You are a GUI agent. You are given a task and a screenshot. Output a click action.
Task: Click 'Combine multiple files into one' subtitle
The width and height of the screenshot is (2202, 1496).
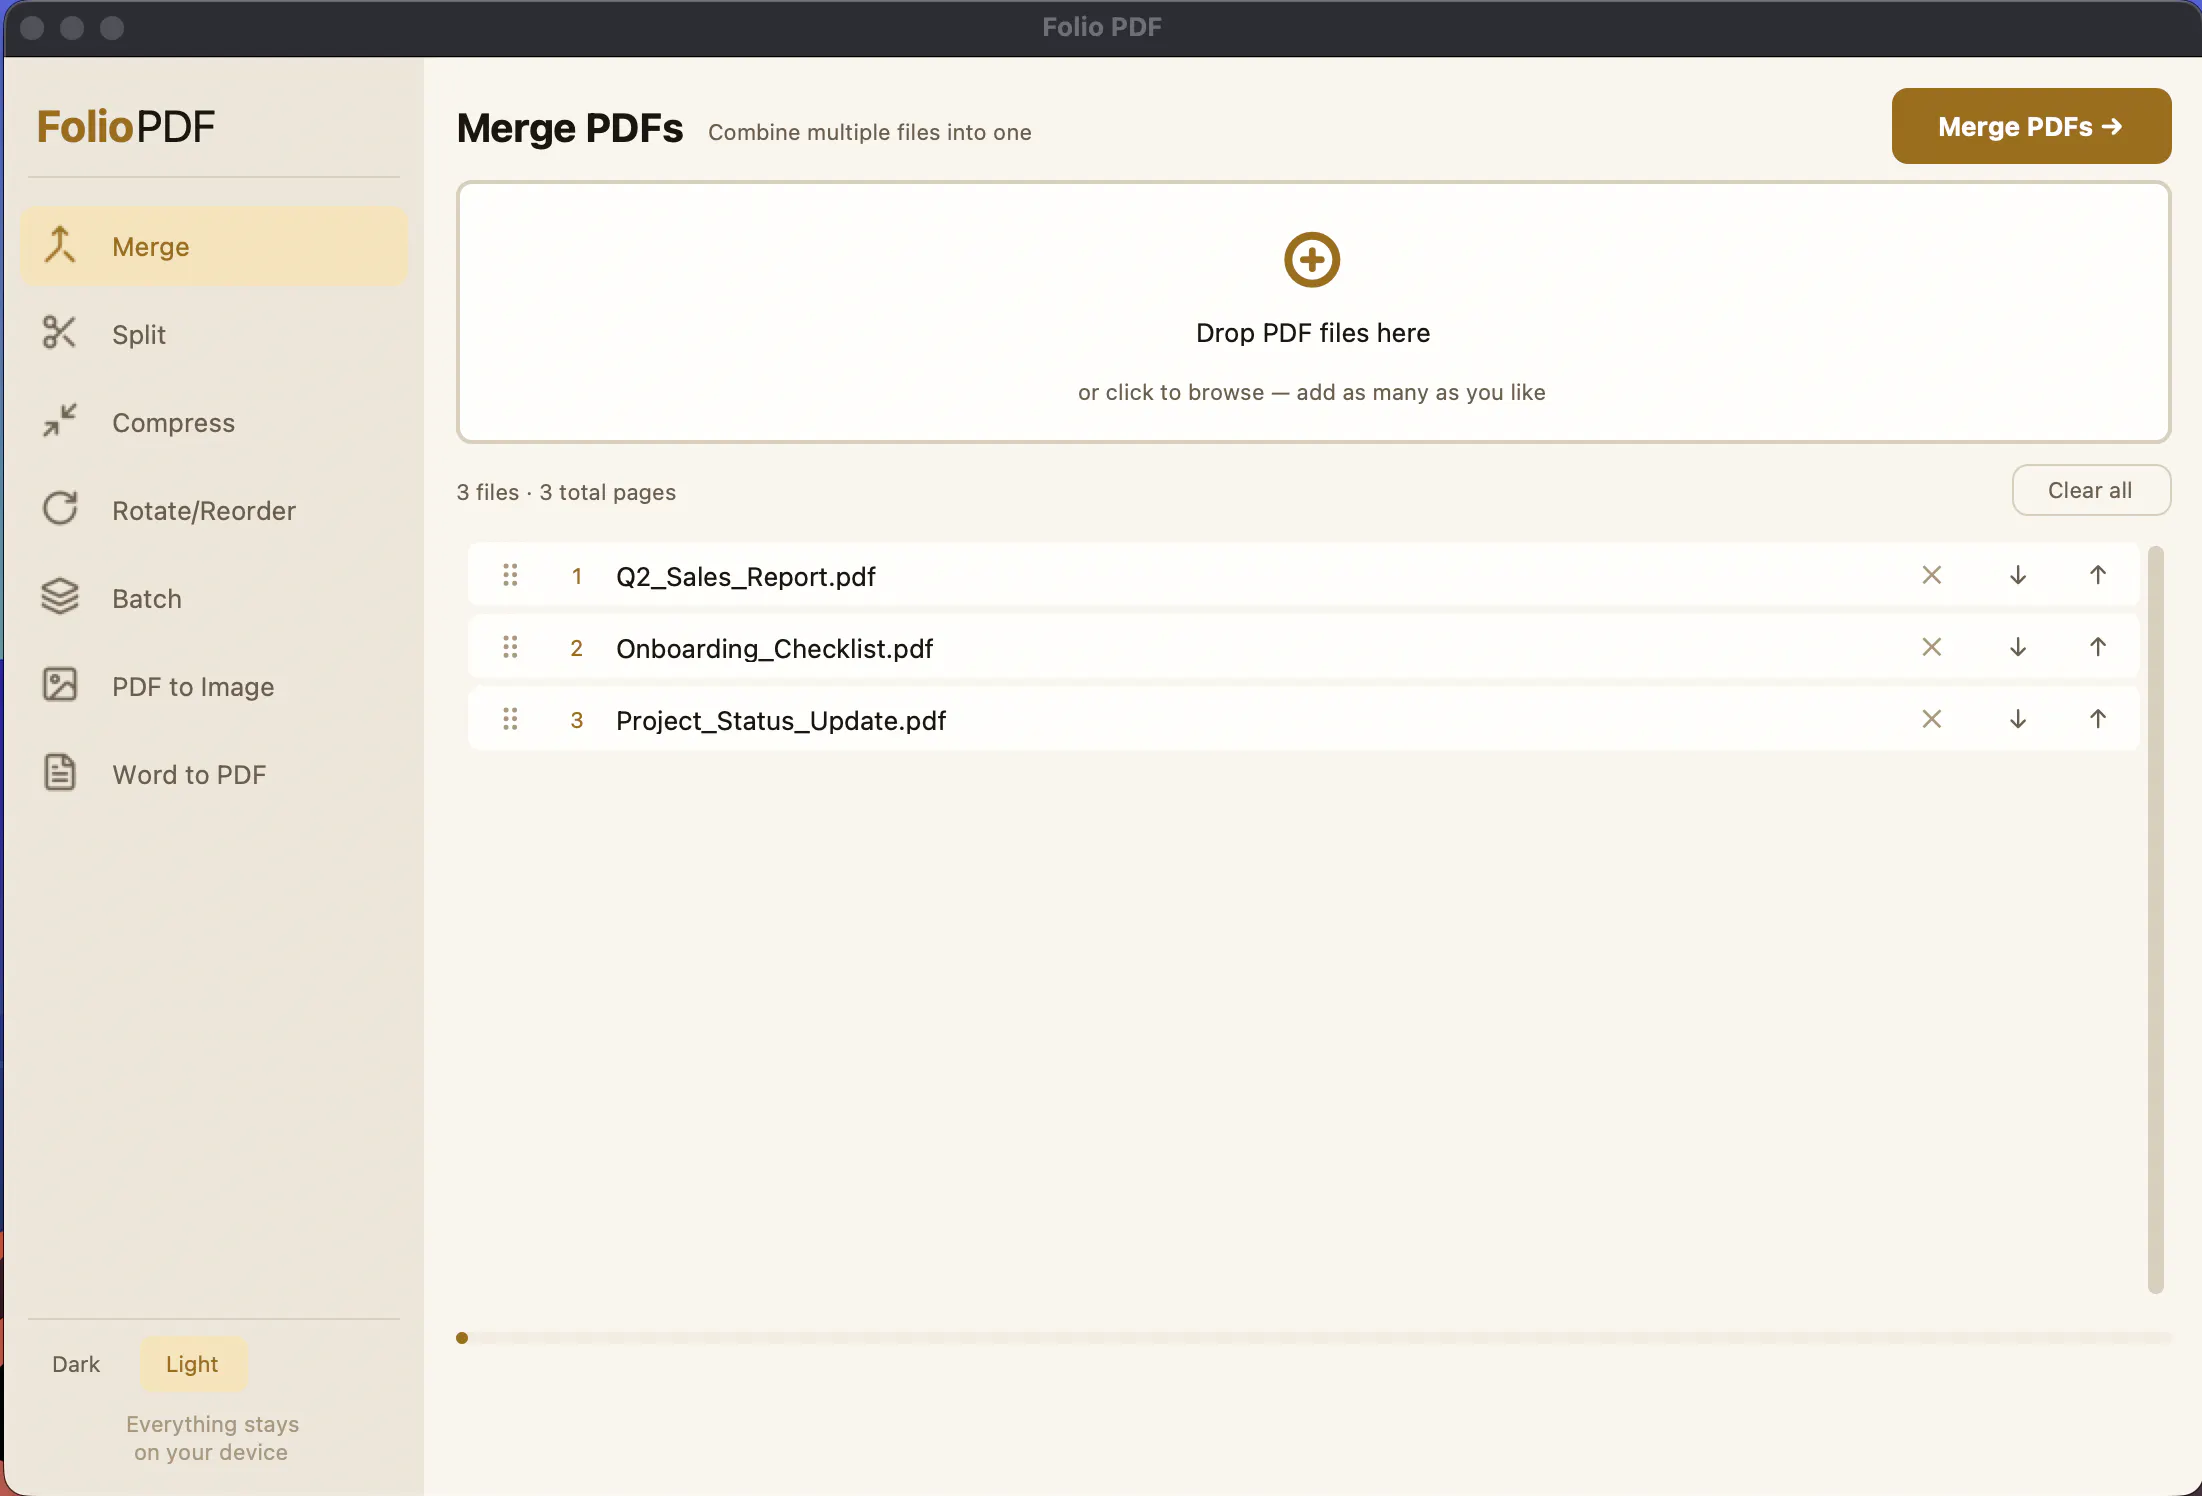(x=870, y=132)
